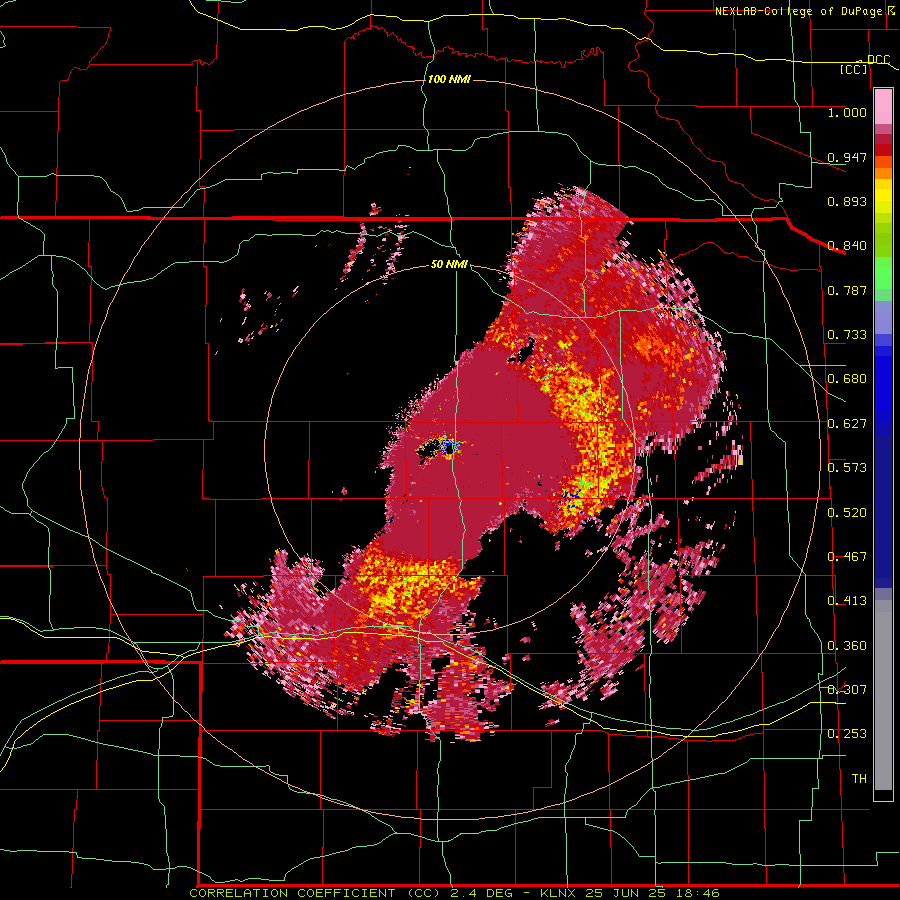Click the 25 JUN 25 date text
Screen dimensions: 900x900
click(625, 893)
